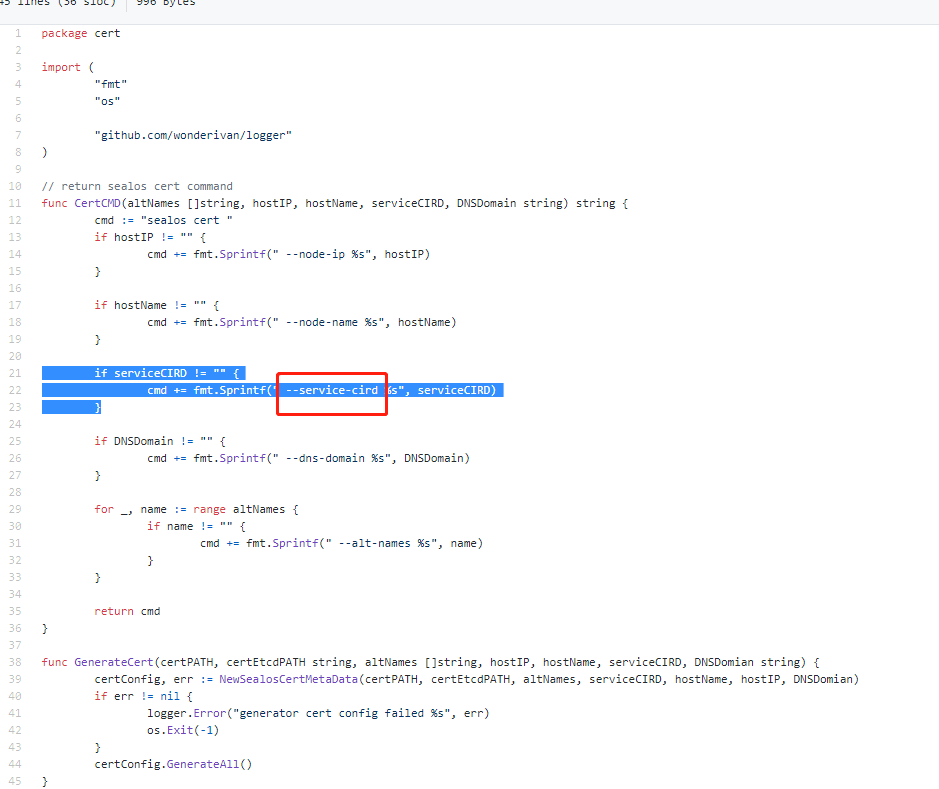Select the --service-cird text in the red box

point(331,390)
